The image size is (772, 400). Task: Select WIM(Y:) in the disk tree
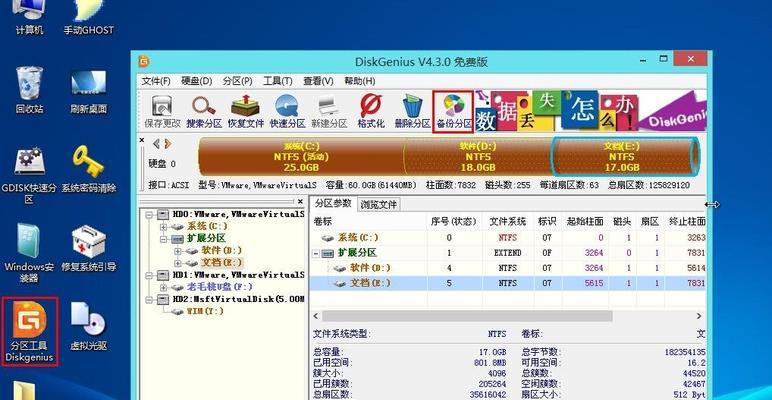204,311
